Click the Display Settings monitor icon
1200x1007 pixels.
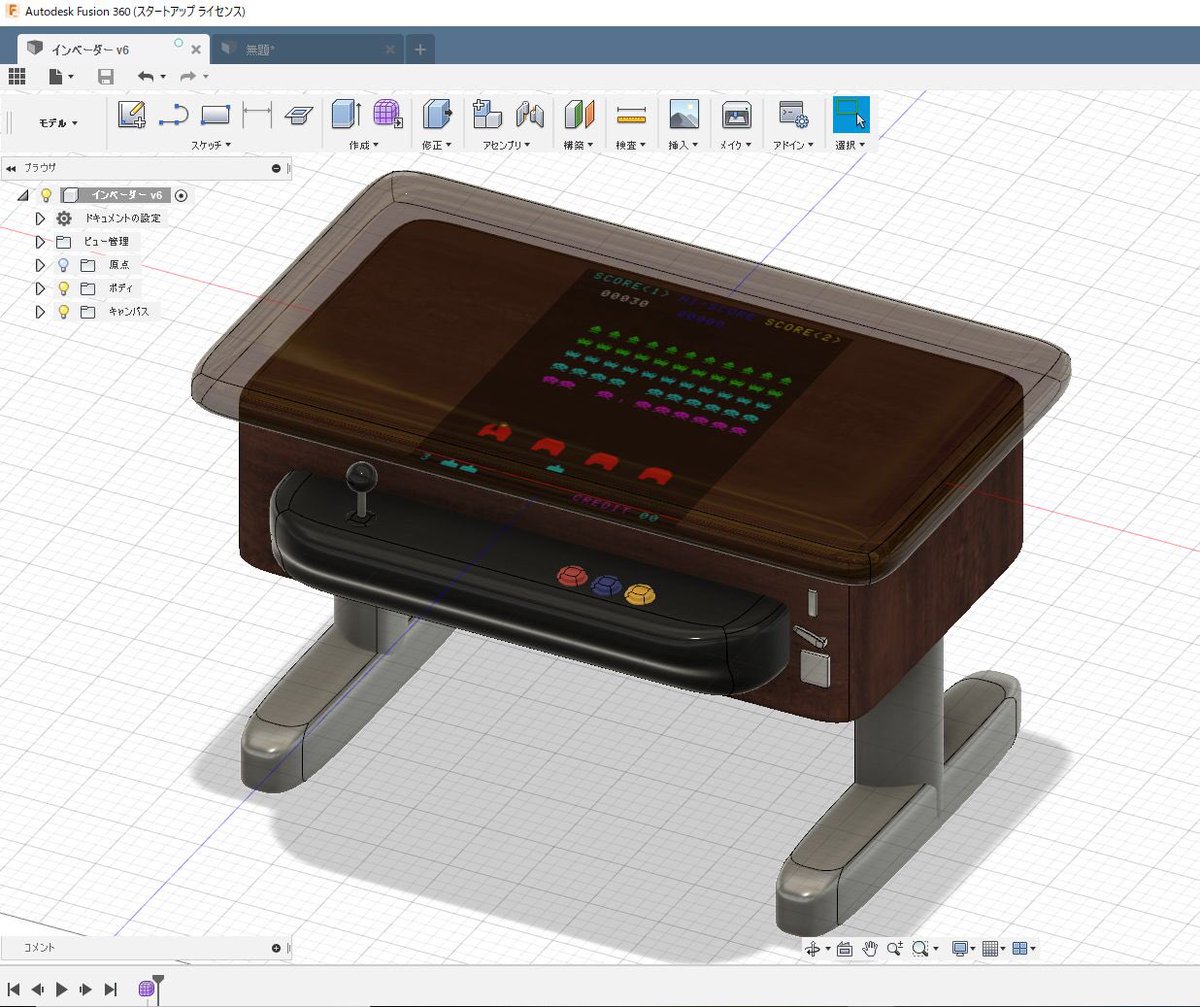click(960, 948)
